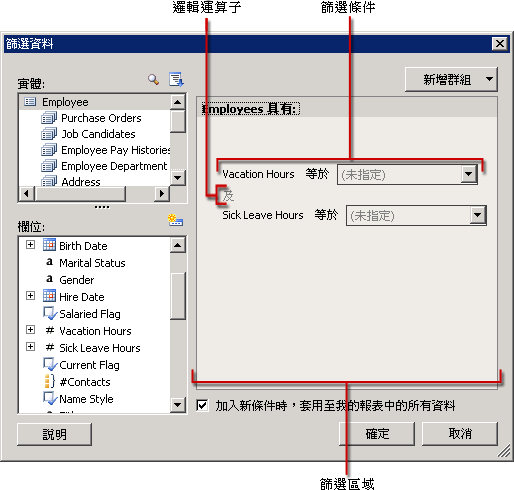Expand the Hire Date field node
514x490 pixels.
[30, 296]
